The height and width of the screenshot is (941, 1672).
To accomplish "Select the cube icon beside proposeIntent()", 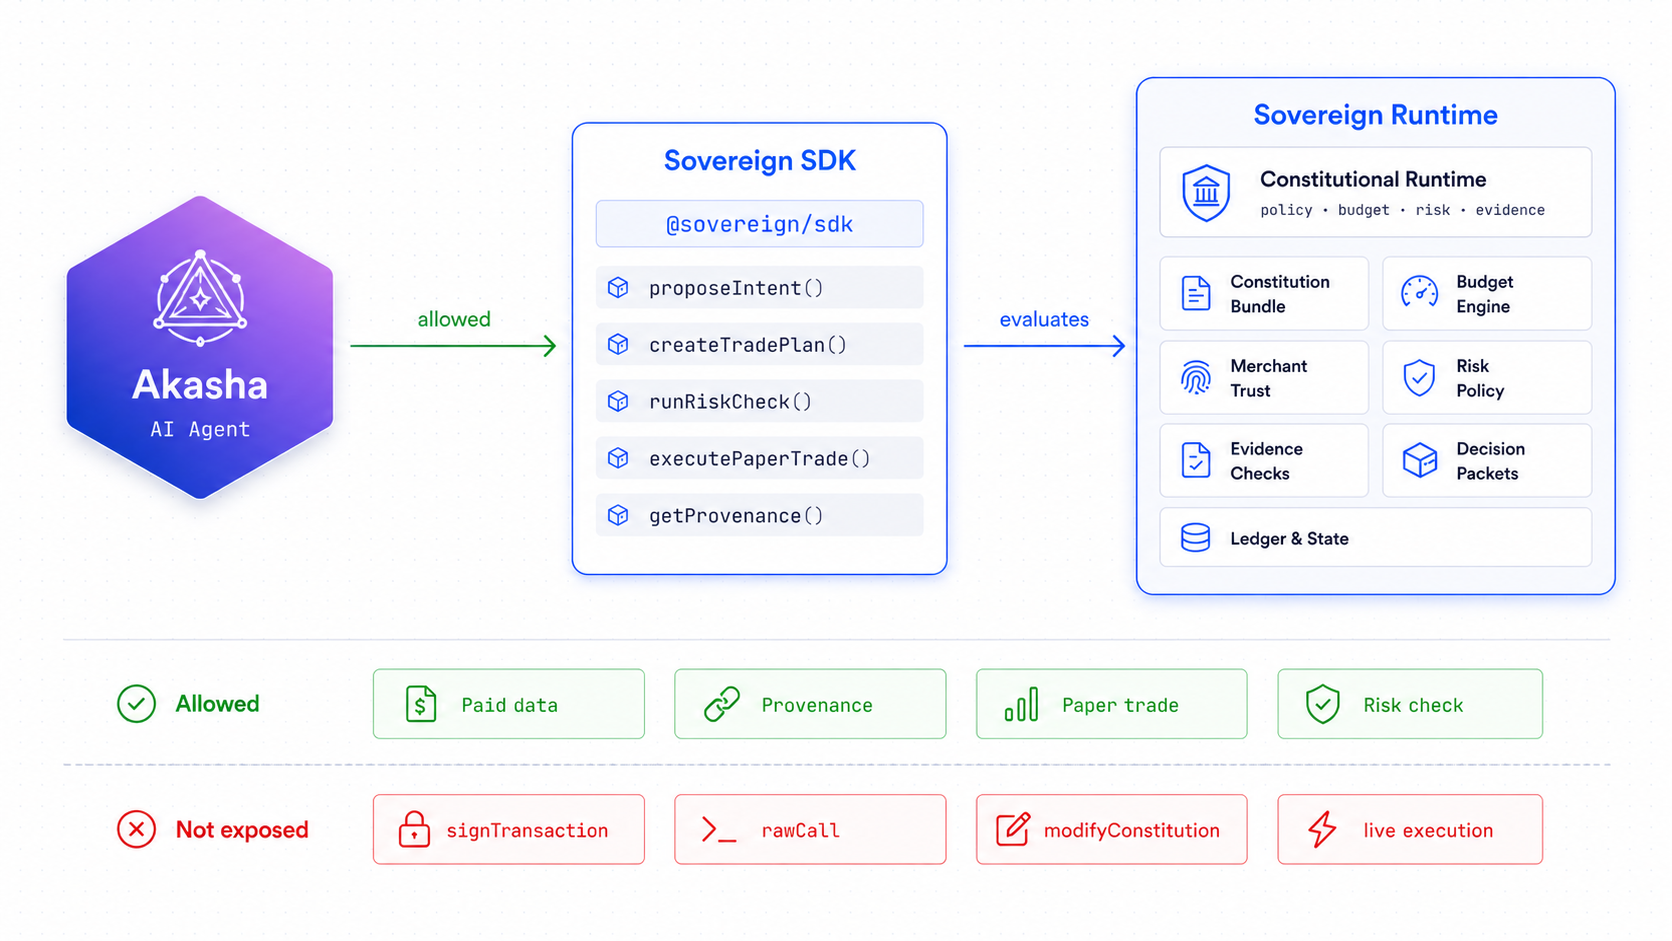I will (x=618, y=287).
